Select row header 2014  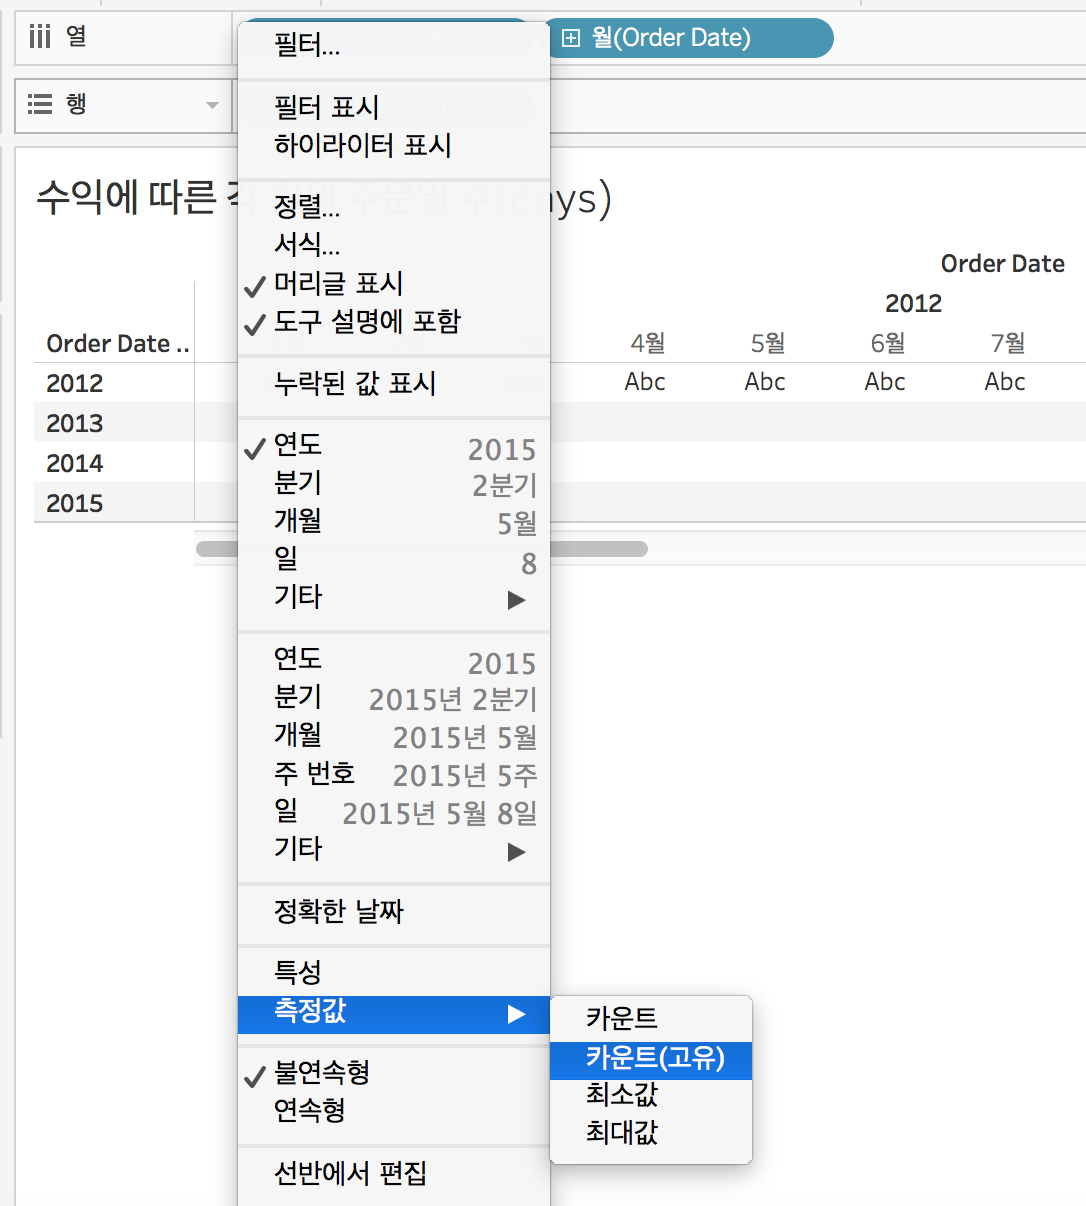(x=75, y=463)
